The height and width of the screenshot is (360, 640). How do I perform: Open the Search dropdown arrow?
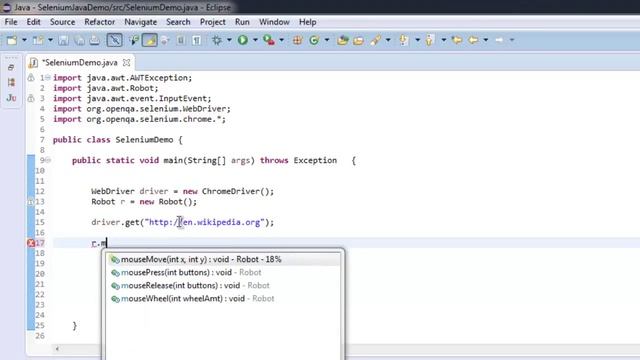(x=388, y=40)
